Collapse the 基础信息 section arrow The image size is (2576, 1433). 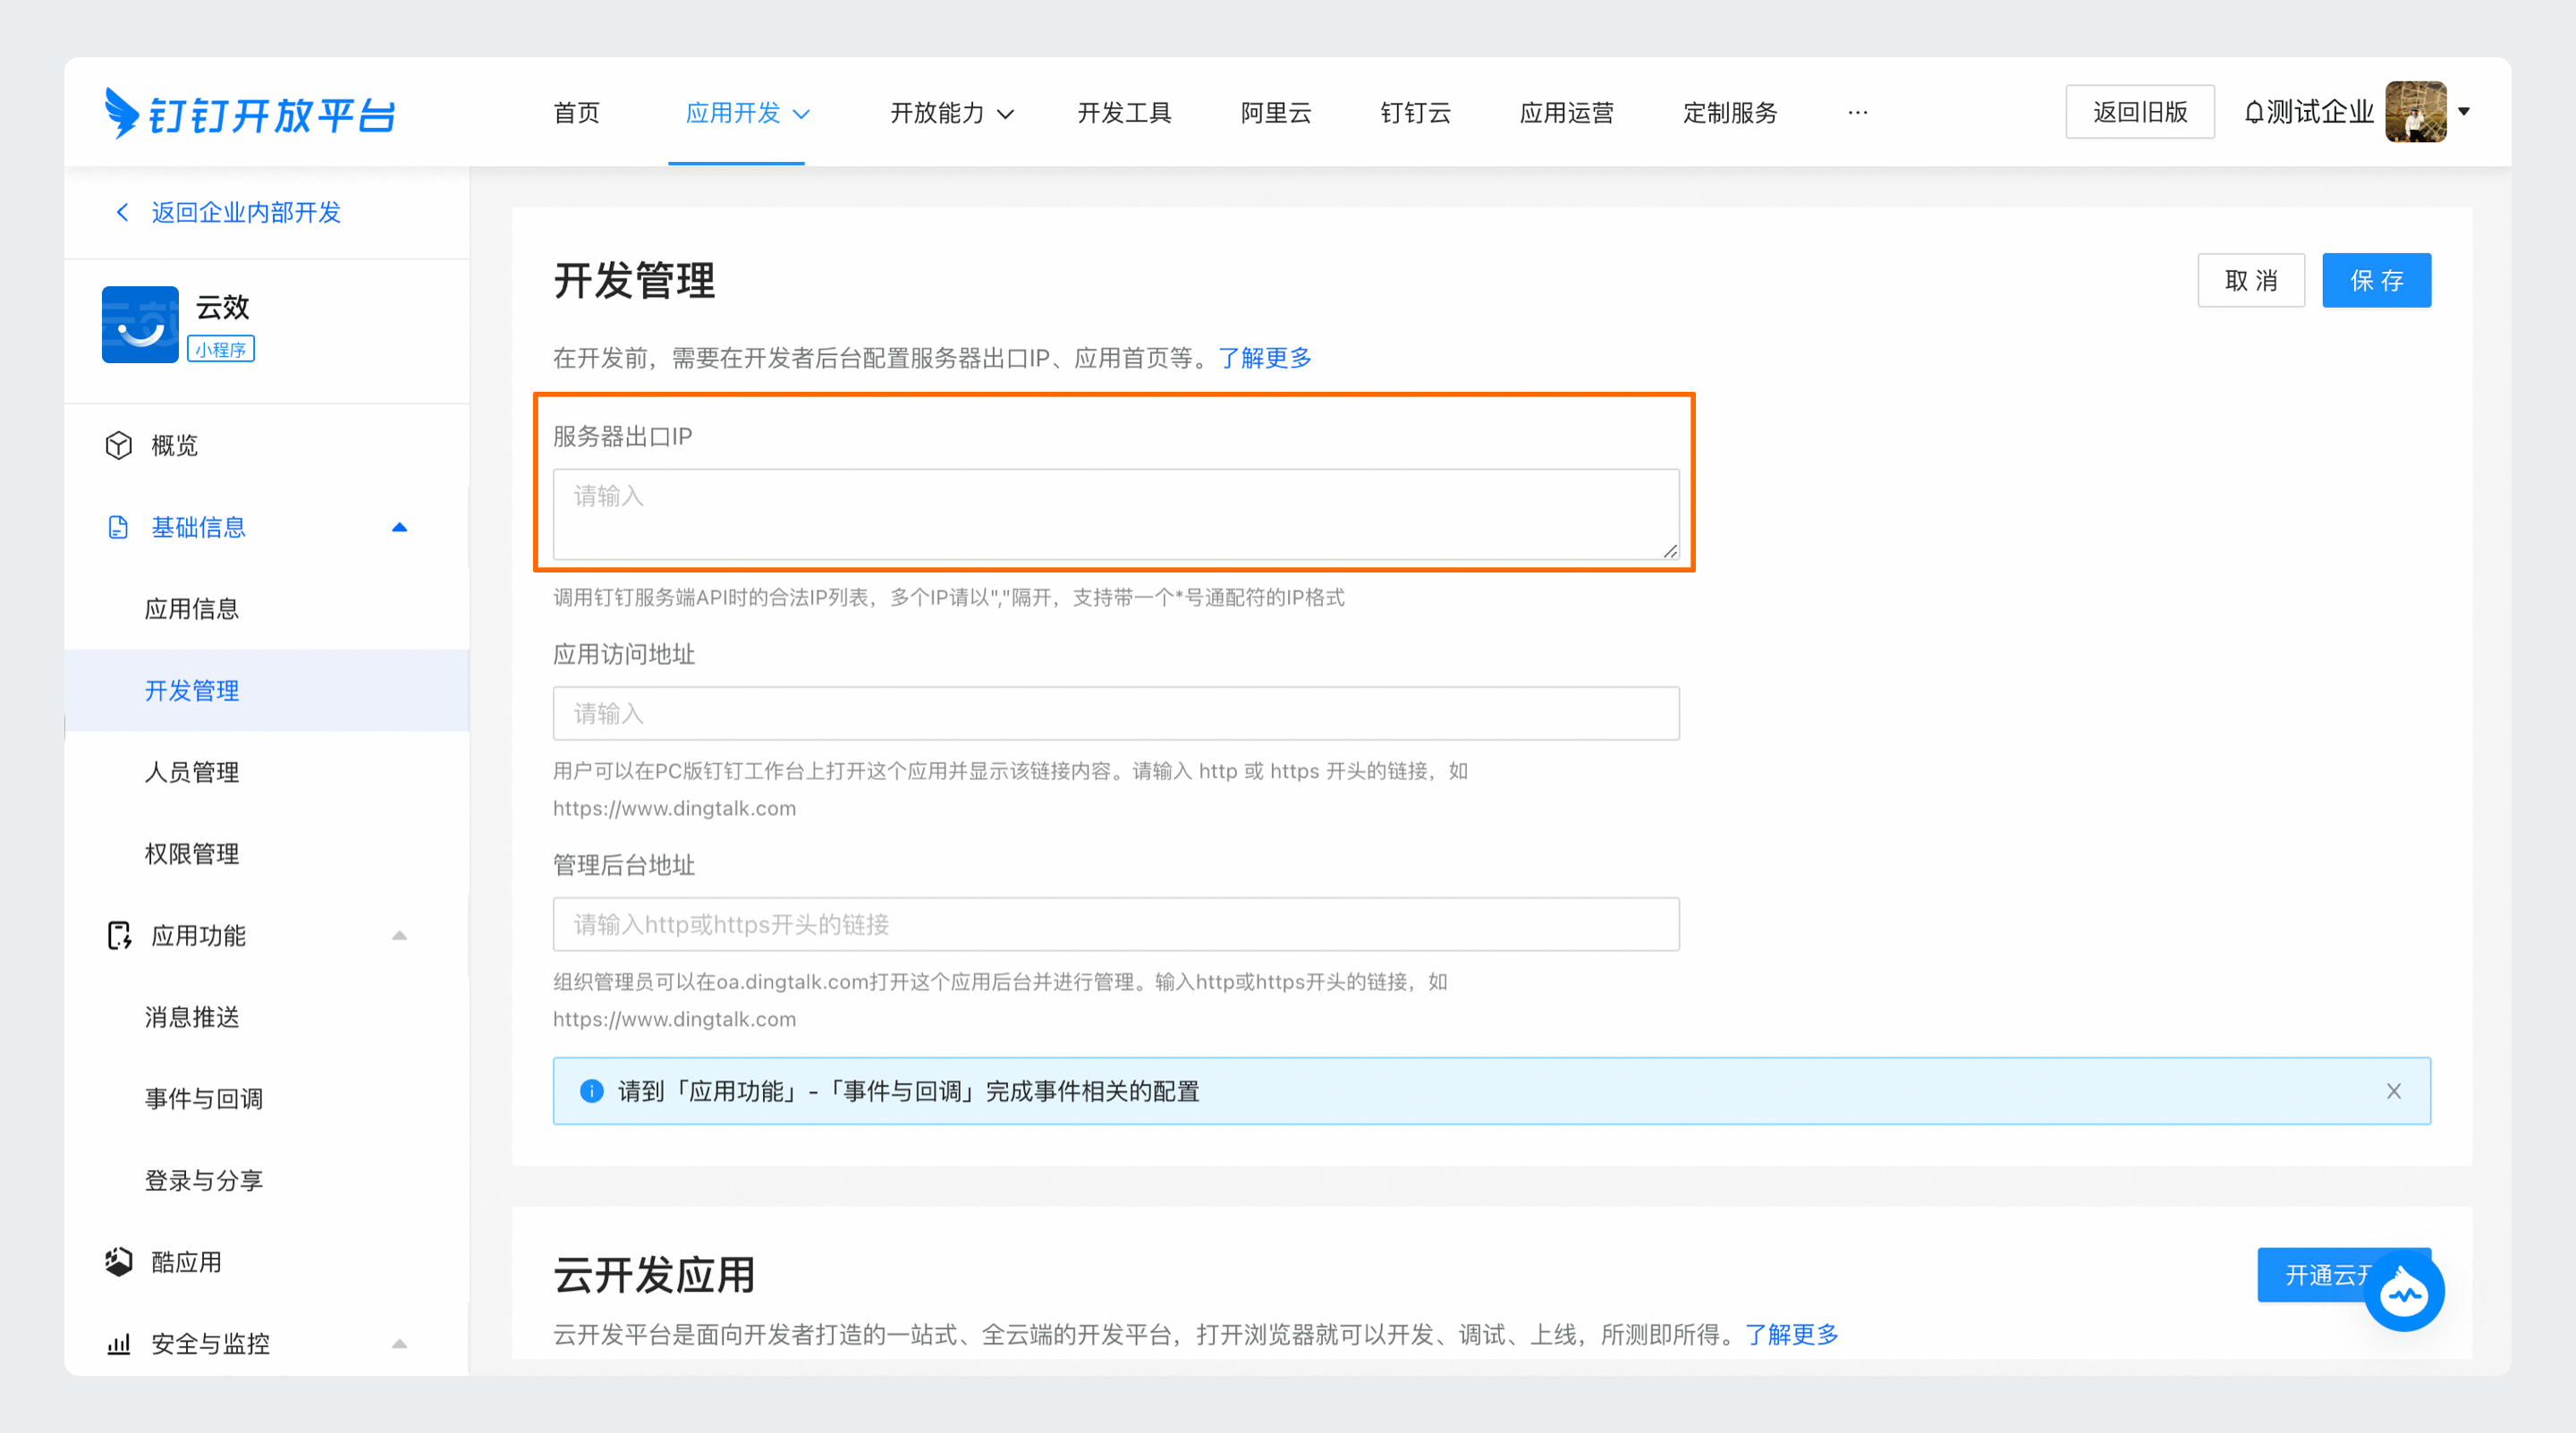400,527
